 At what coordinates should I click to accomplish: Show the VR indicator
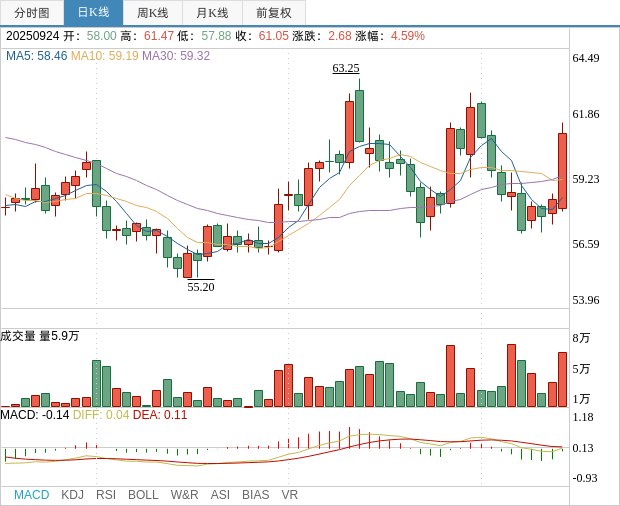pos(289,495)
